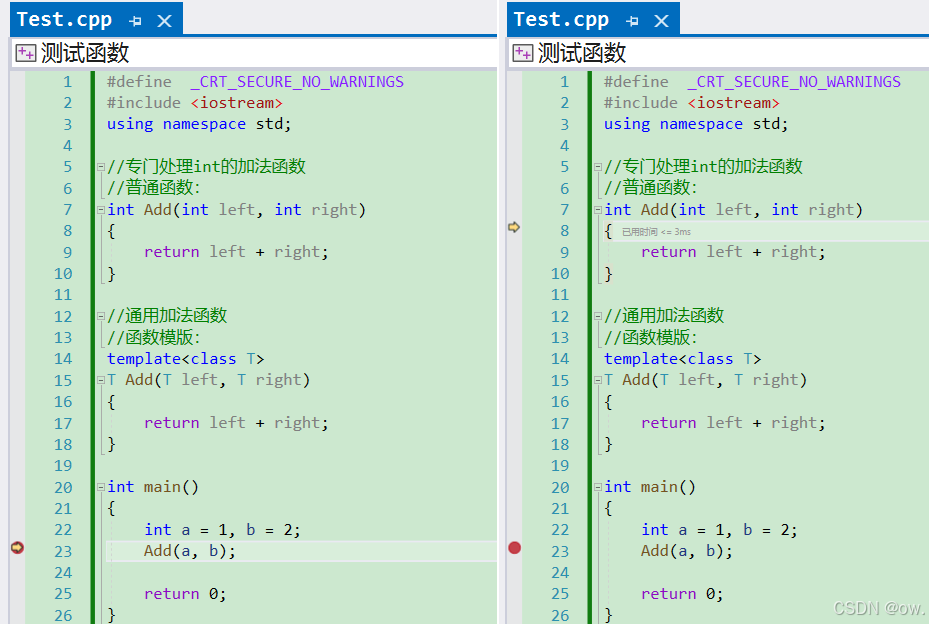Collapse comment block at line 12 in left window
Image resolution: width=929 pixels, height=624 pixels.
pyautogui.click(x=101, y=316)
